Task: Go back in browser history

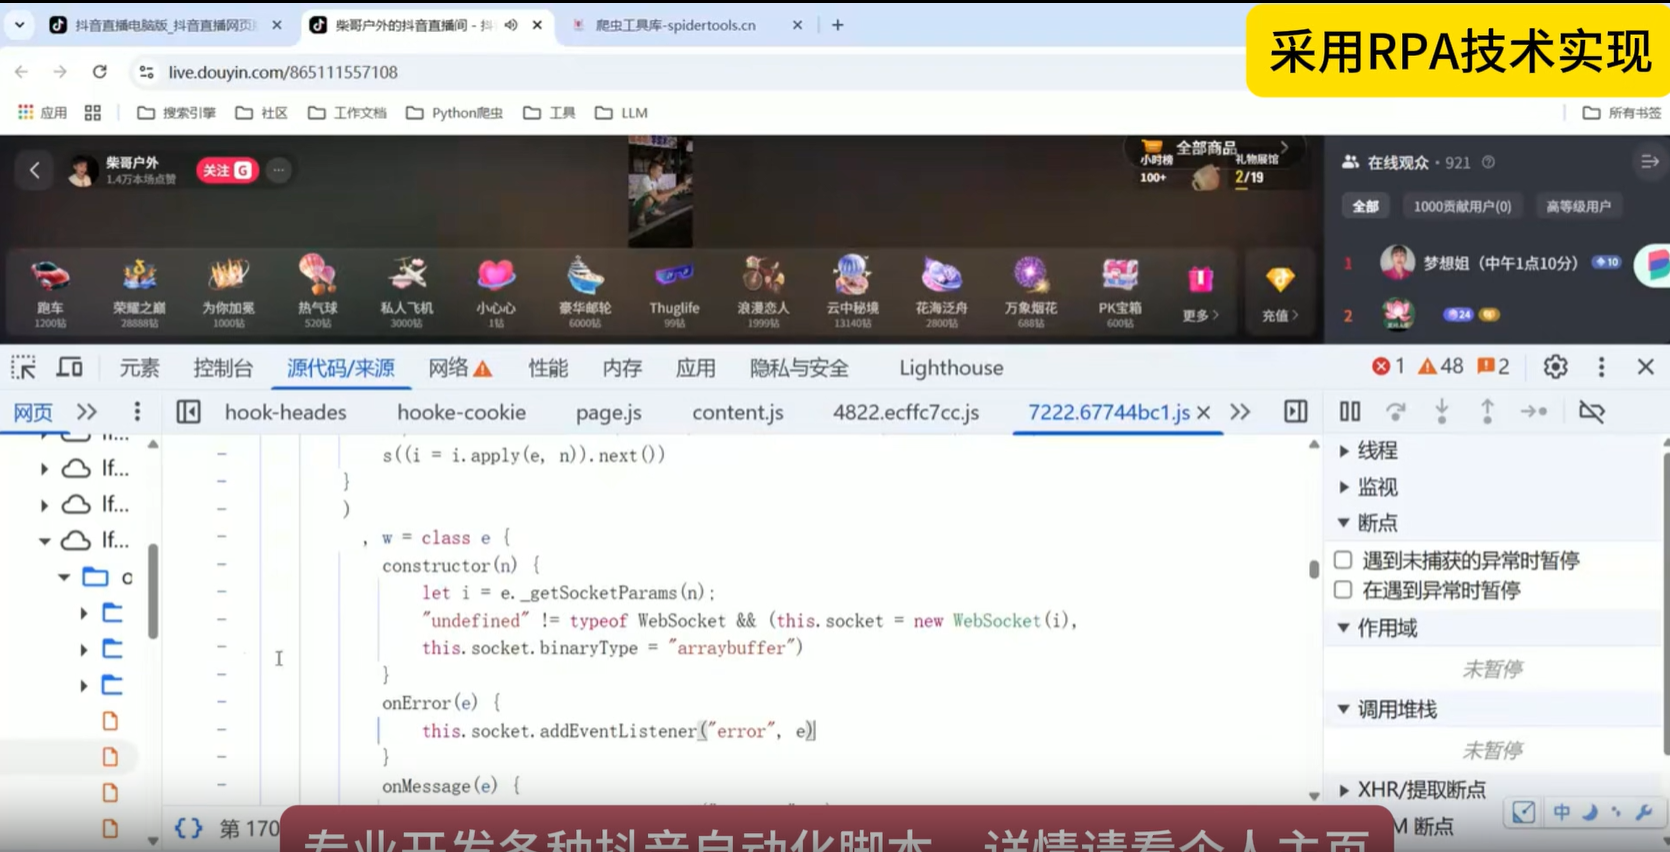Action: (21, 72)
